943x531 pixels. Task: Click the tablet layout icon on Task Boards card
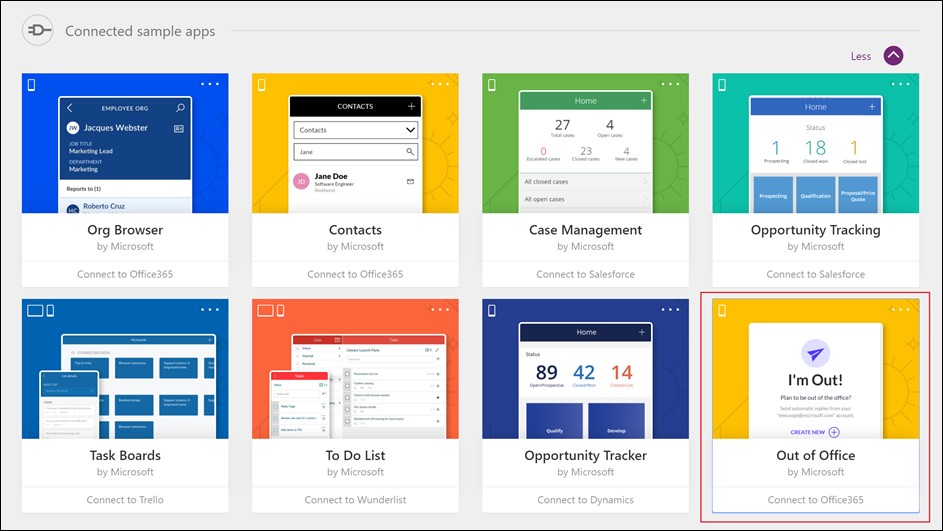pyautogui.click(x=35, y=311)
